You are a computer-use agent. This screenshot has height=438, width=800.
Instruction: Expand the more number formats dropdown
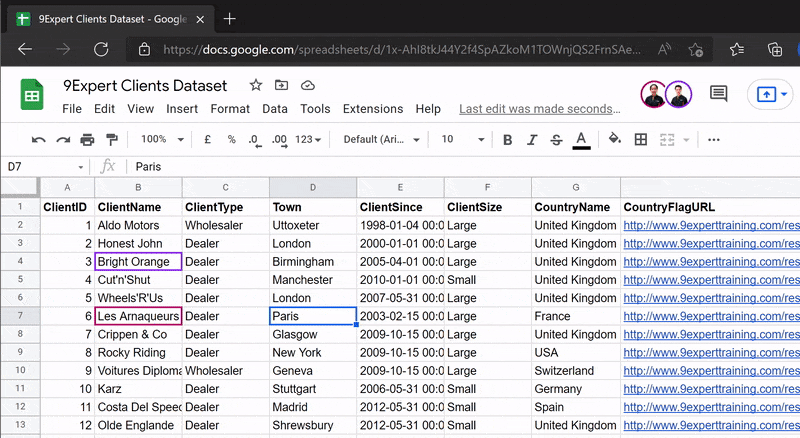coord(309,140)
